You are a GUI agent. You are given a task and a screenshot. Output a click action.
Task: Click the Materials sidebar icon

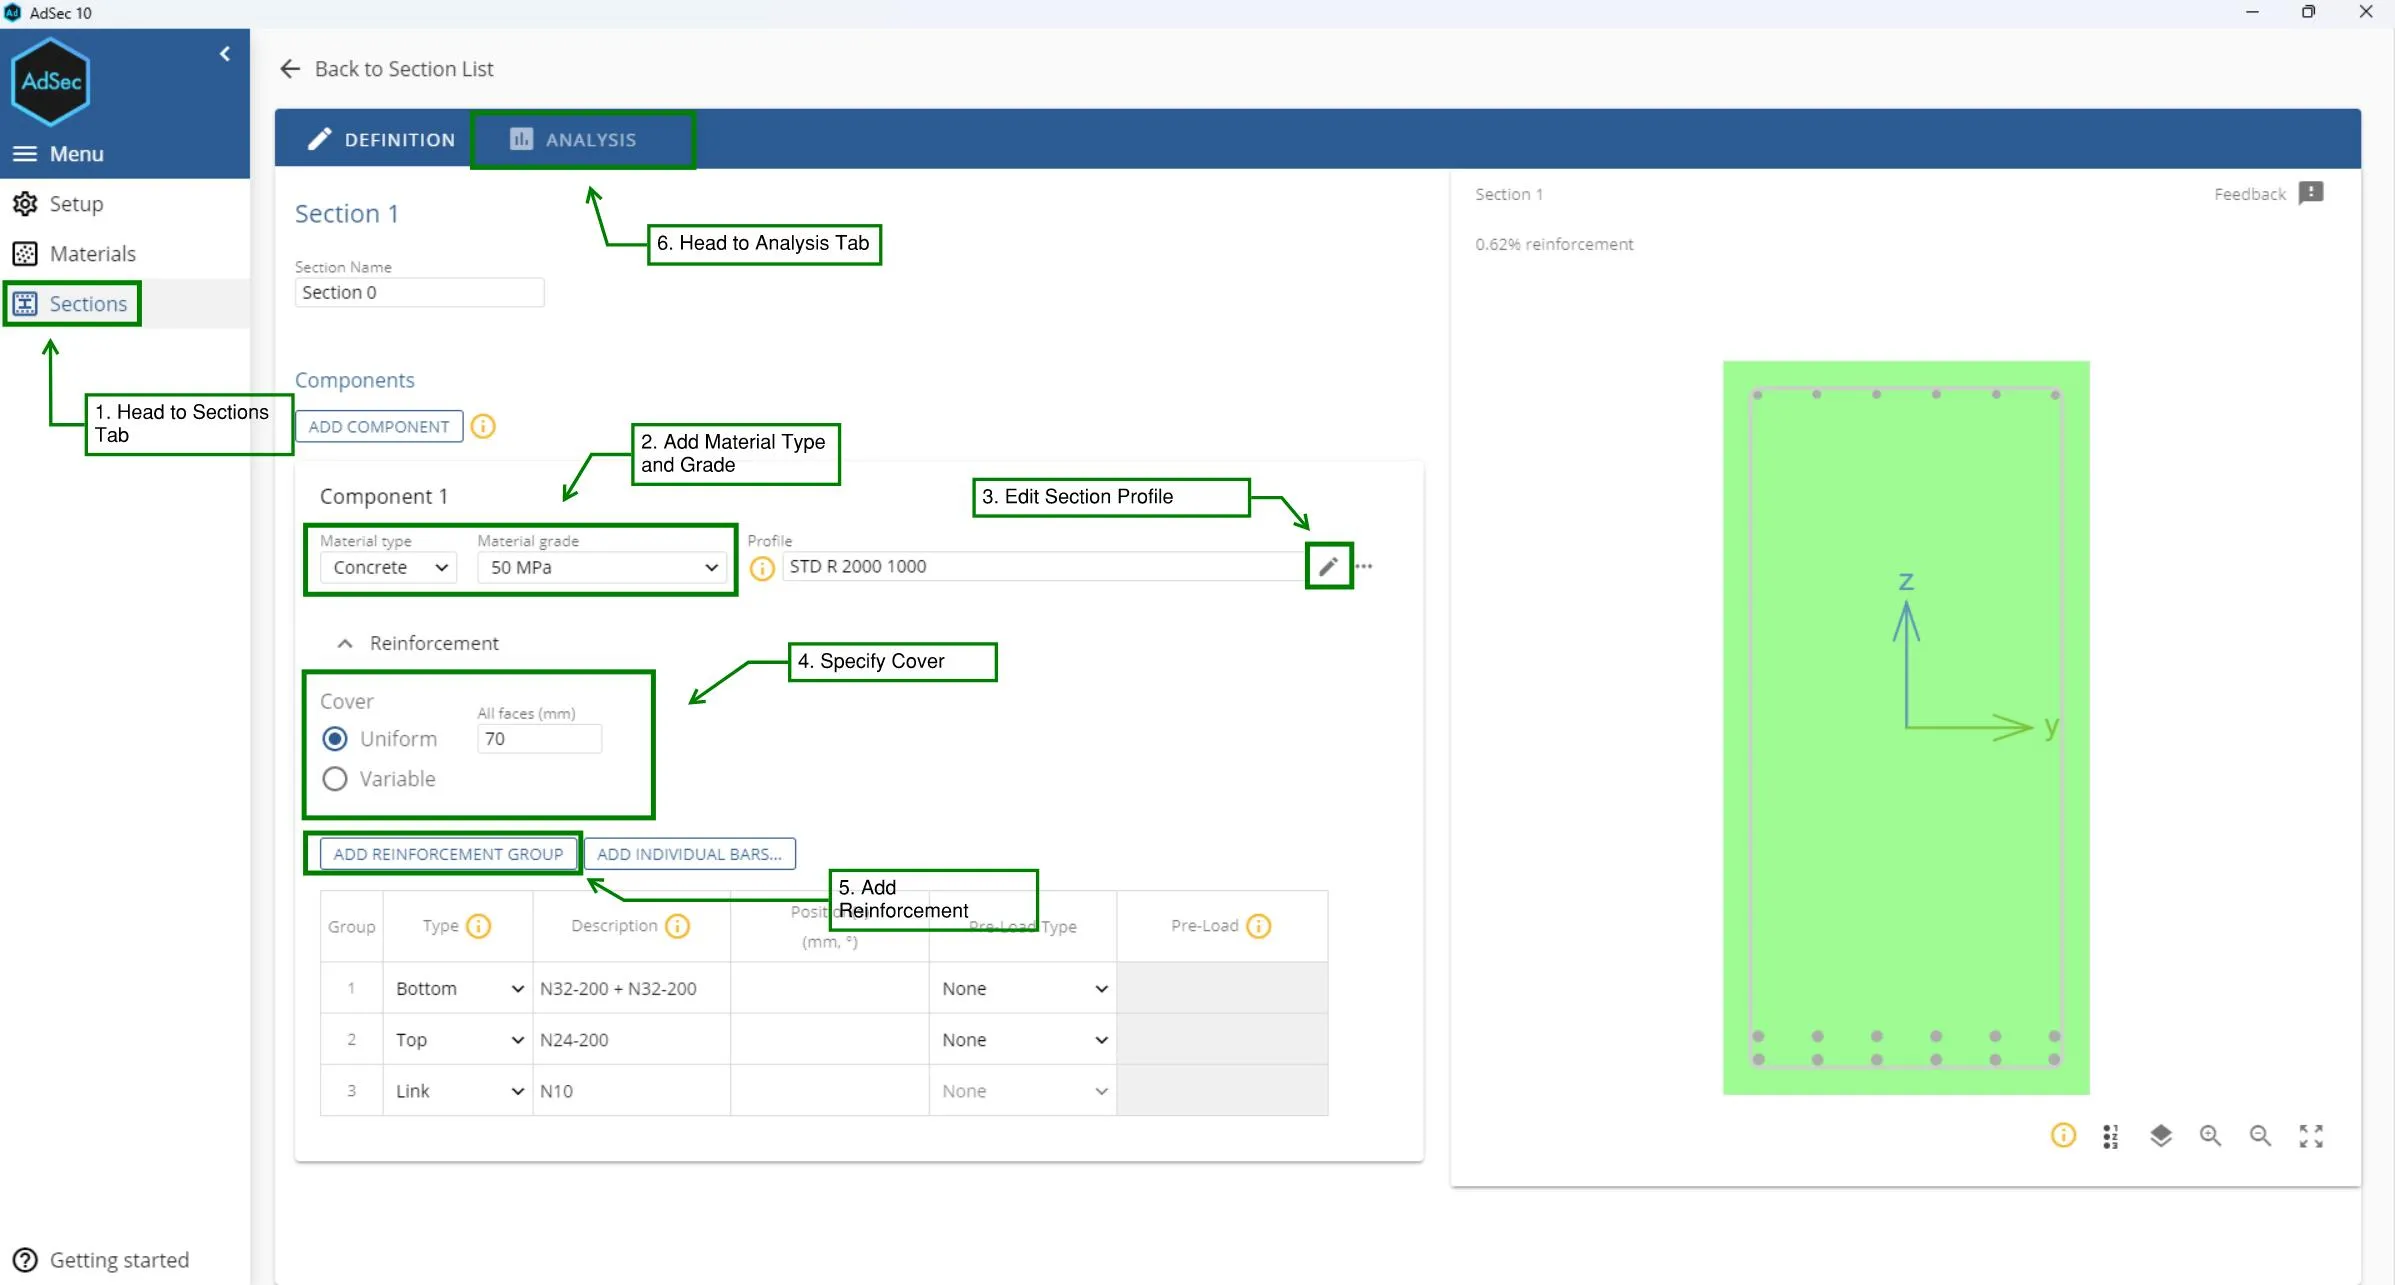point(24,253)
